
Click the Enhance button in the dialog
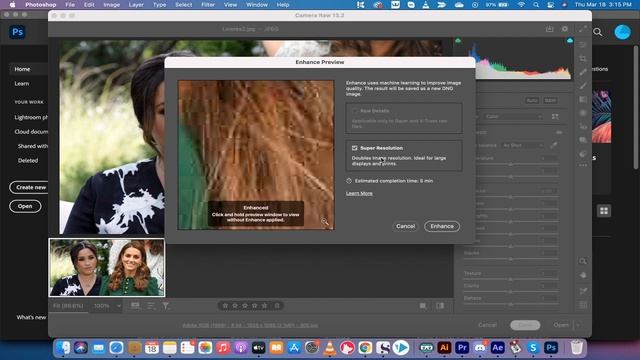click(442, 226)
